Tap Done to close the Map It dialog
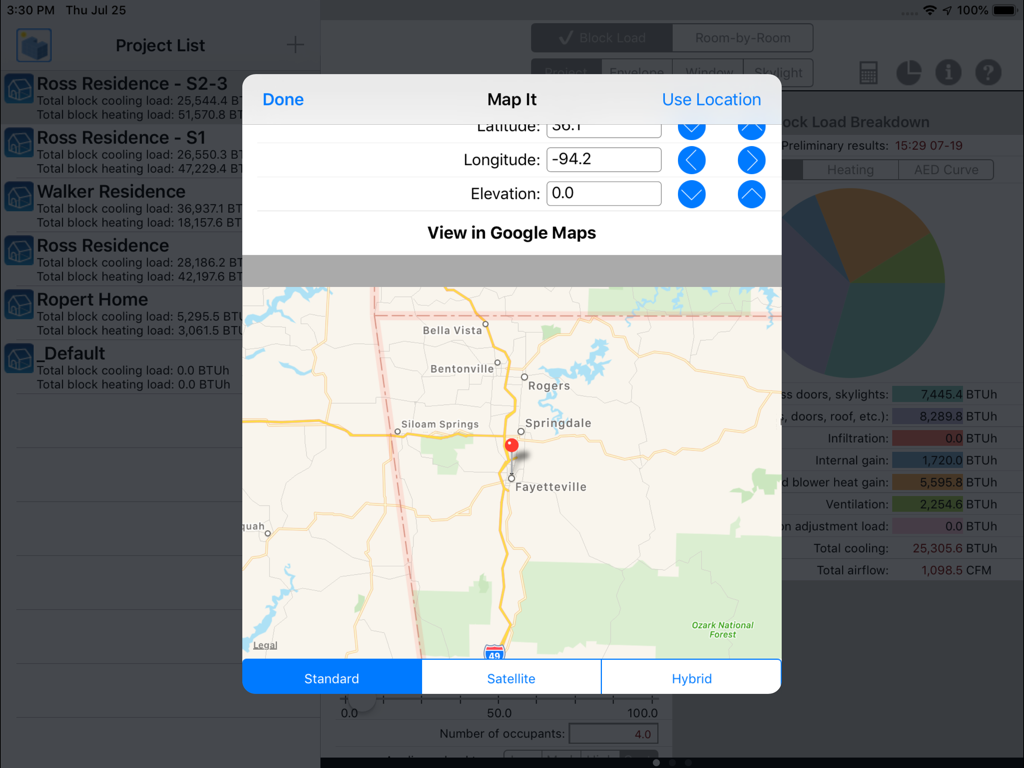 pyautogui.click(x=283, y=99)
